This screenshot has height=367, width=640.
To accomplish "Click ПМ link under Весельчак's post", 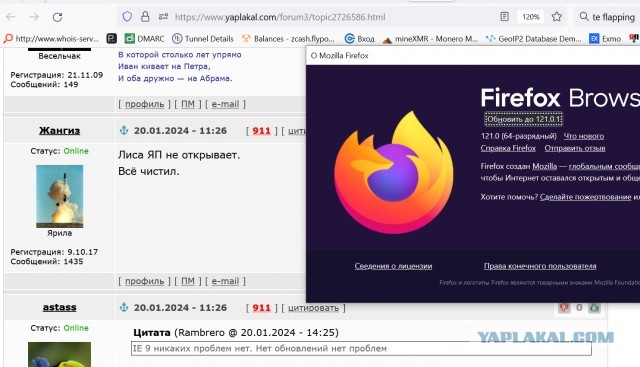I will click(188, 104).
